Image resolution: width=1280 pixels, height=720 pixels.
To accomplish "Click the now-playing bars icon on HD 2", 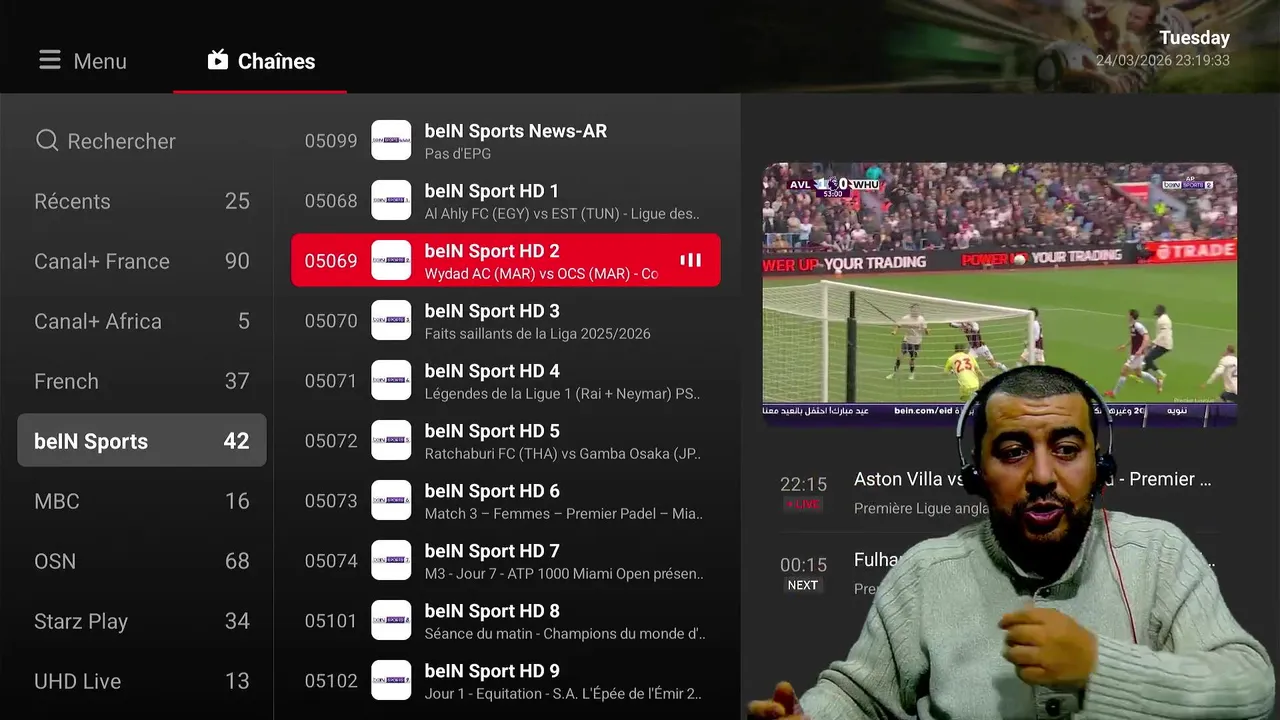I will [691, 260].
